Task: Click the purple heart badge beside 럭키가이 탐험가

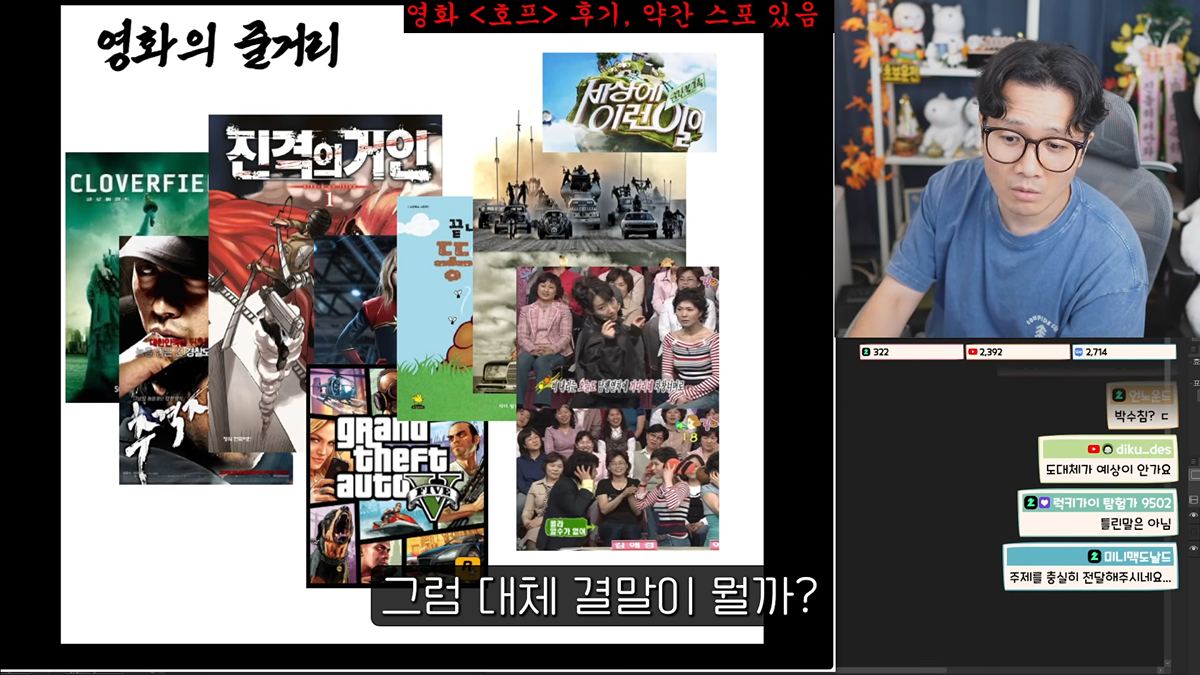Action: click(x=1043, y=503)
